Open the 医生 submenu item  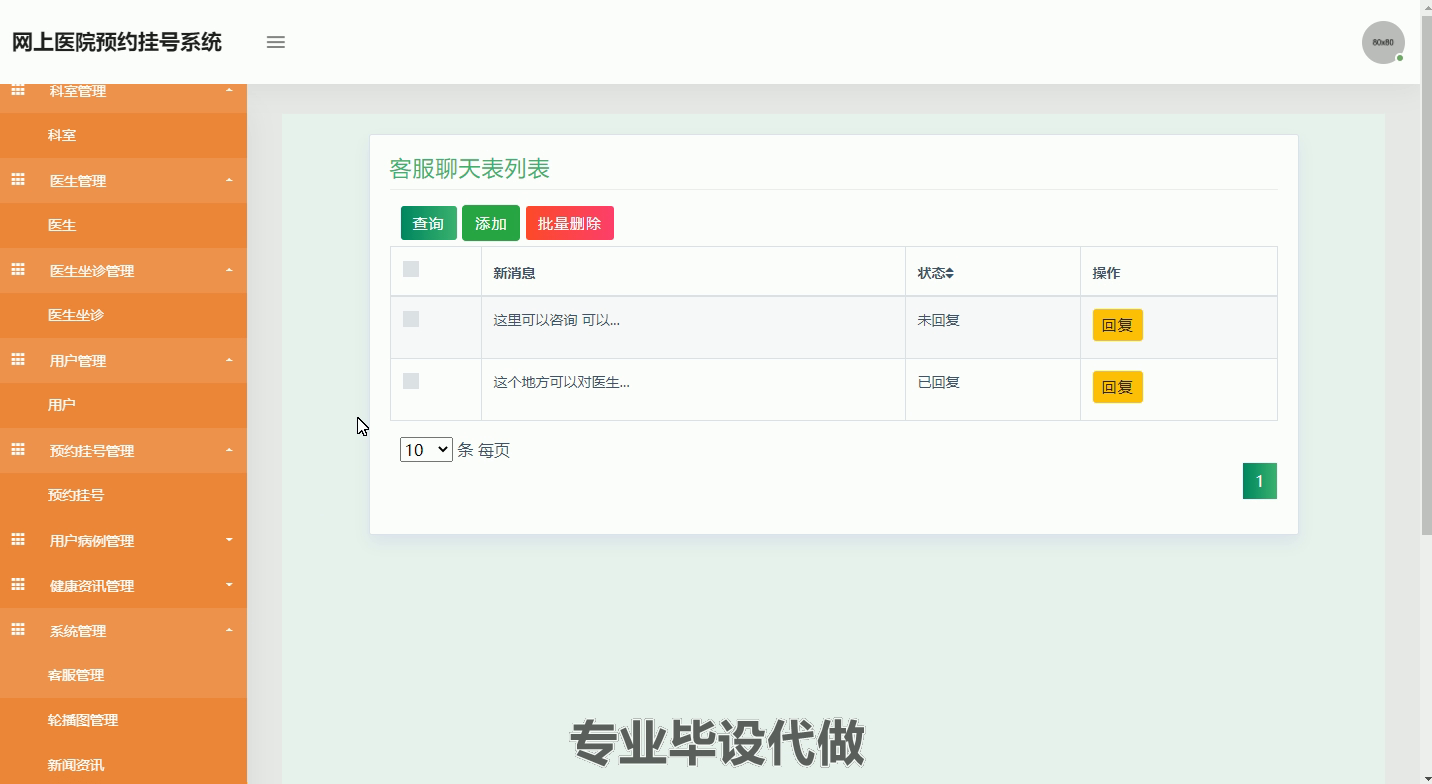(123, 225)
